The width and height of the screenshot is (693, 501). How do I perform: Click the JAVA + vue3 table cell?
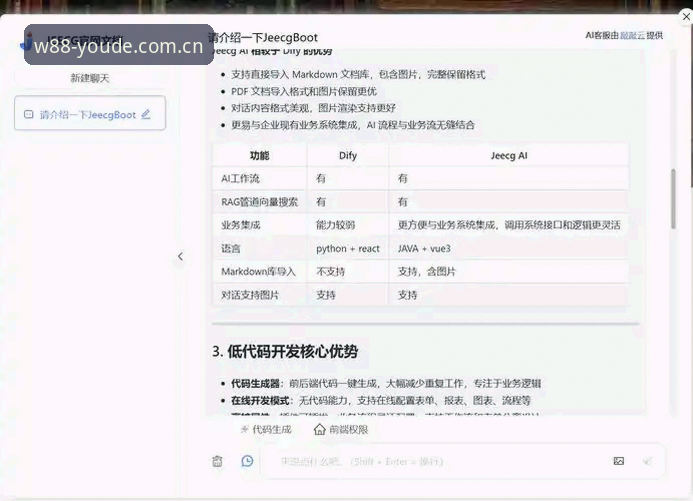509,248
